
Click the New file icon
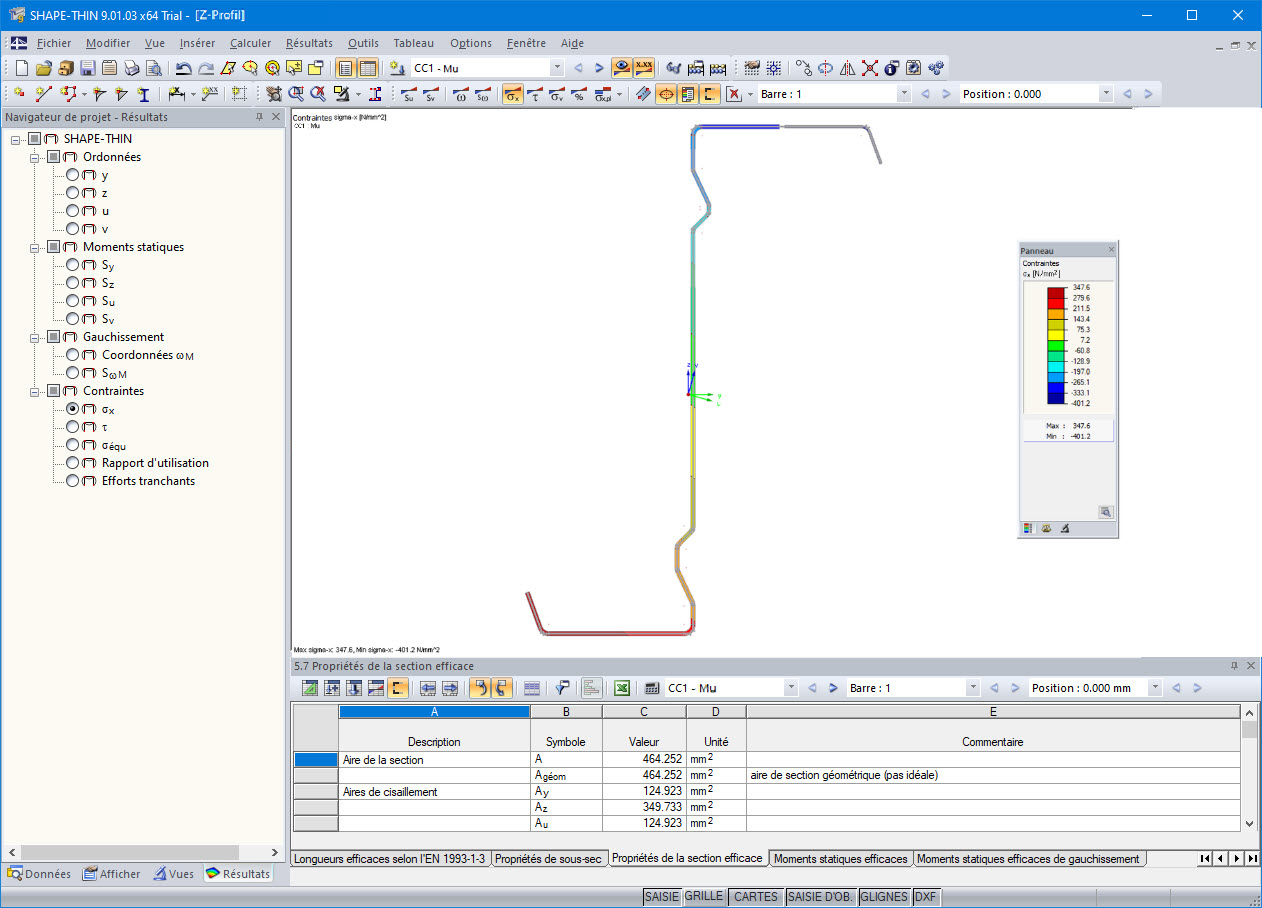tap(23, 68)
